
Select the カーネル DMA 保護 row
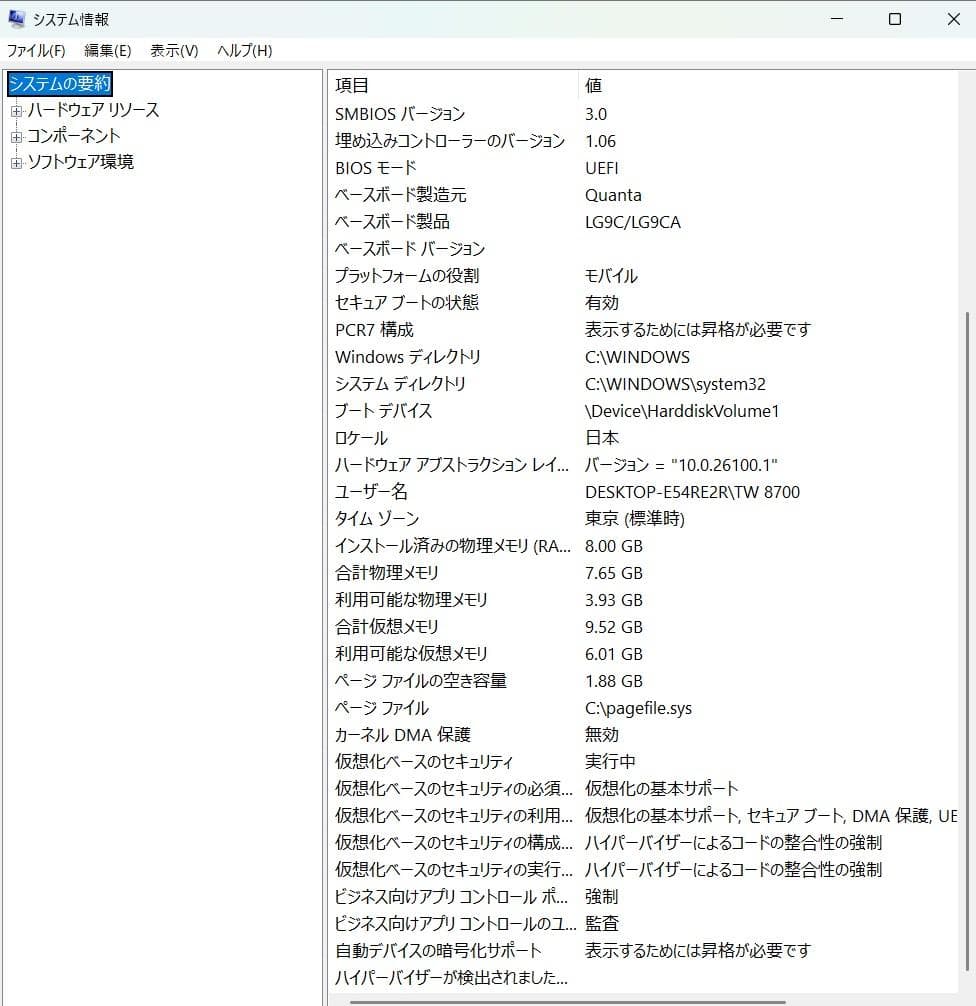[450, 734]
